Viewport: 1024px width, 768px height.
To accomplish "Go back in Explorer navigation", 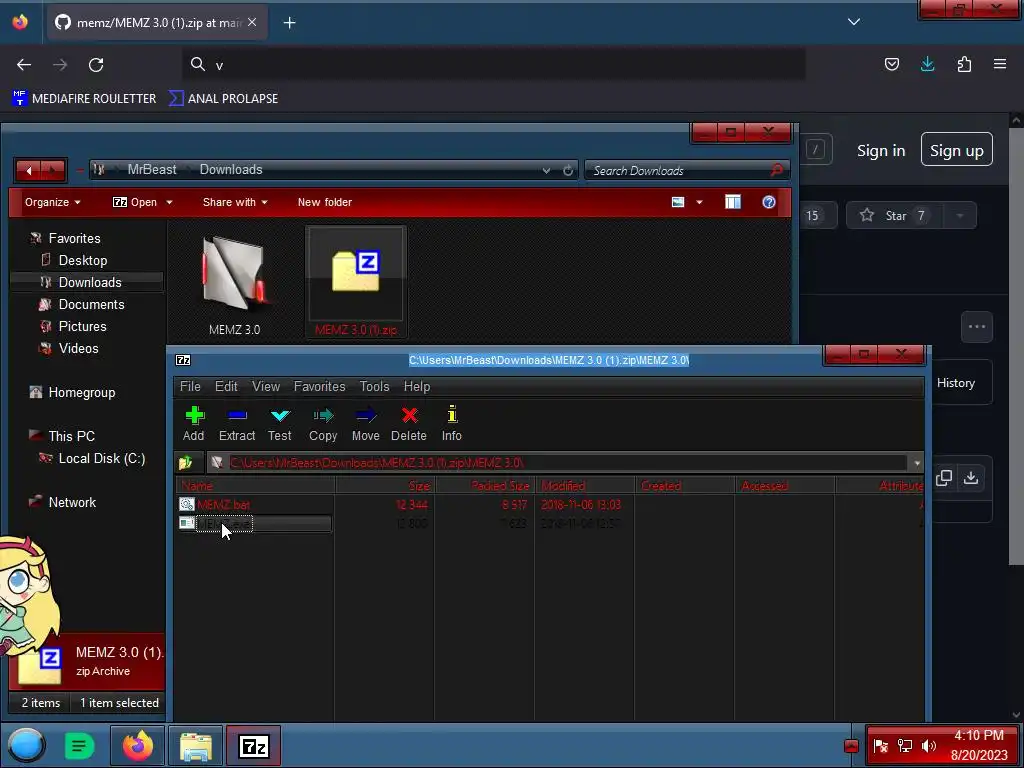I will (29, 171).
